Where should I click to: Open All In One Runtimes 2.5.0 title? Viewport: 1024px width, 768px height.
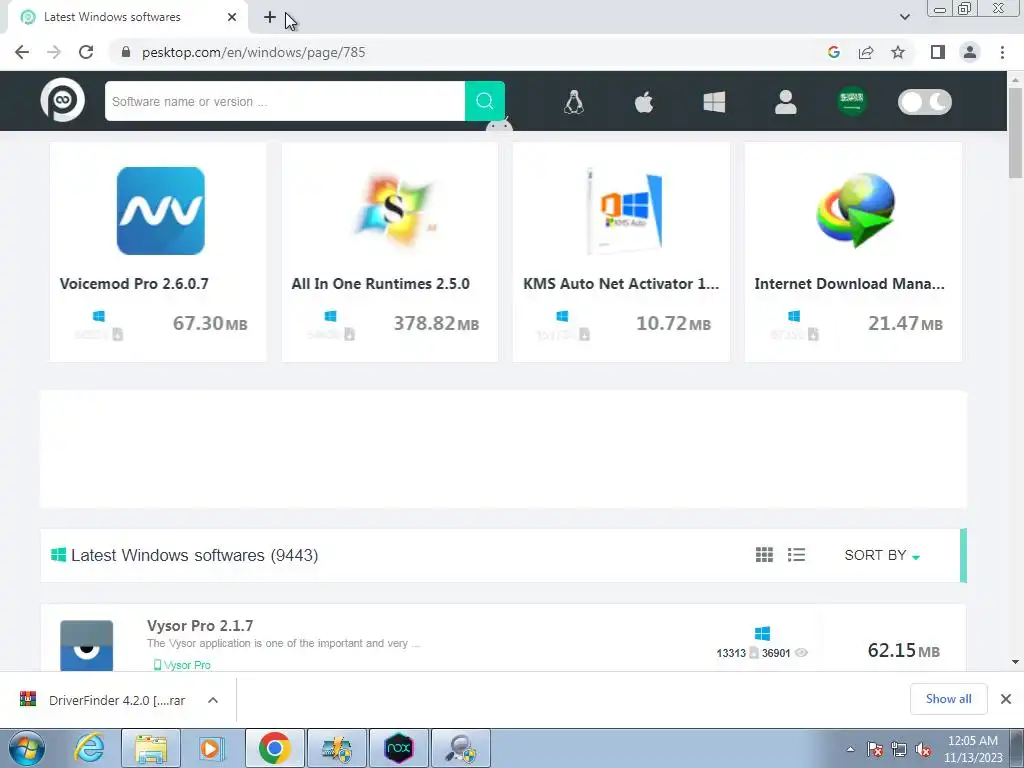coord(380,284)
